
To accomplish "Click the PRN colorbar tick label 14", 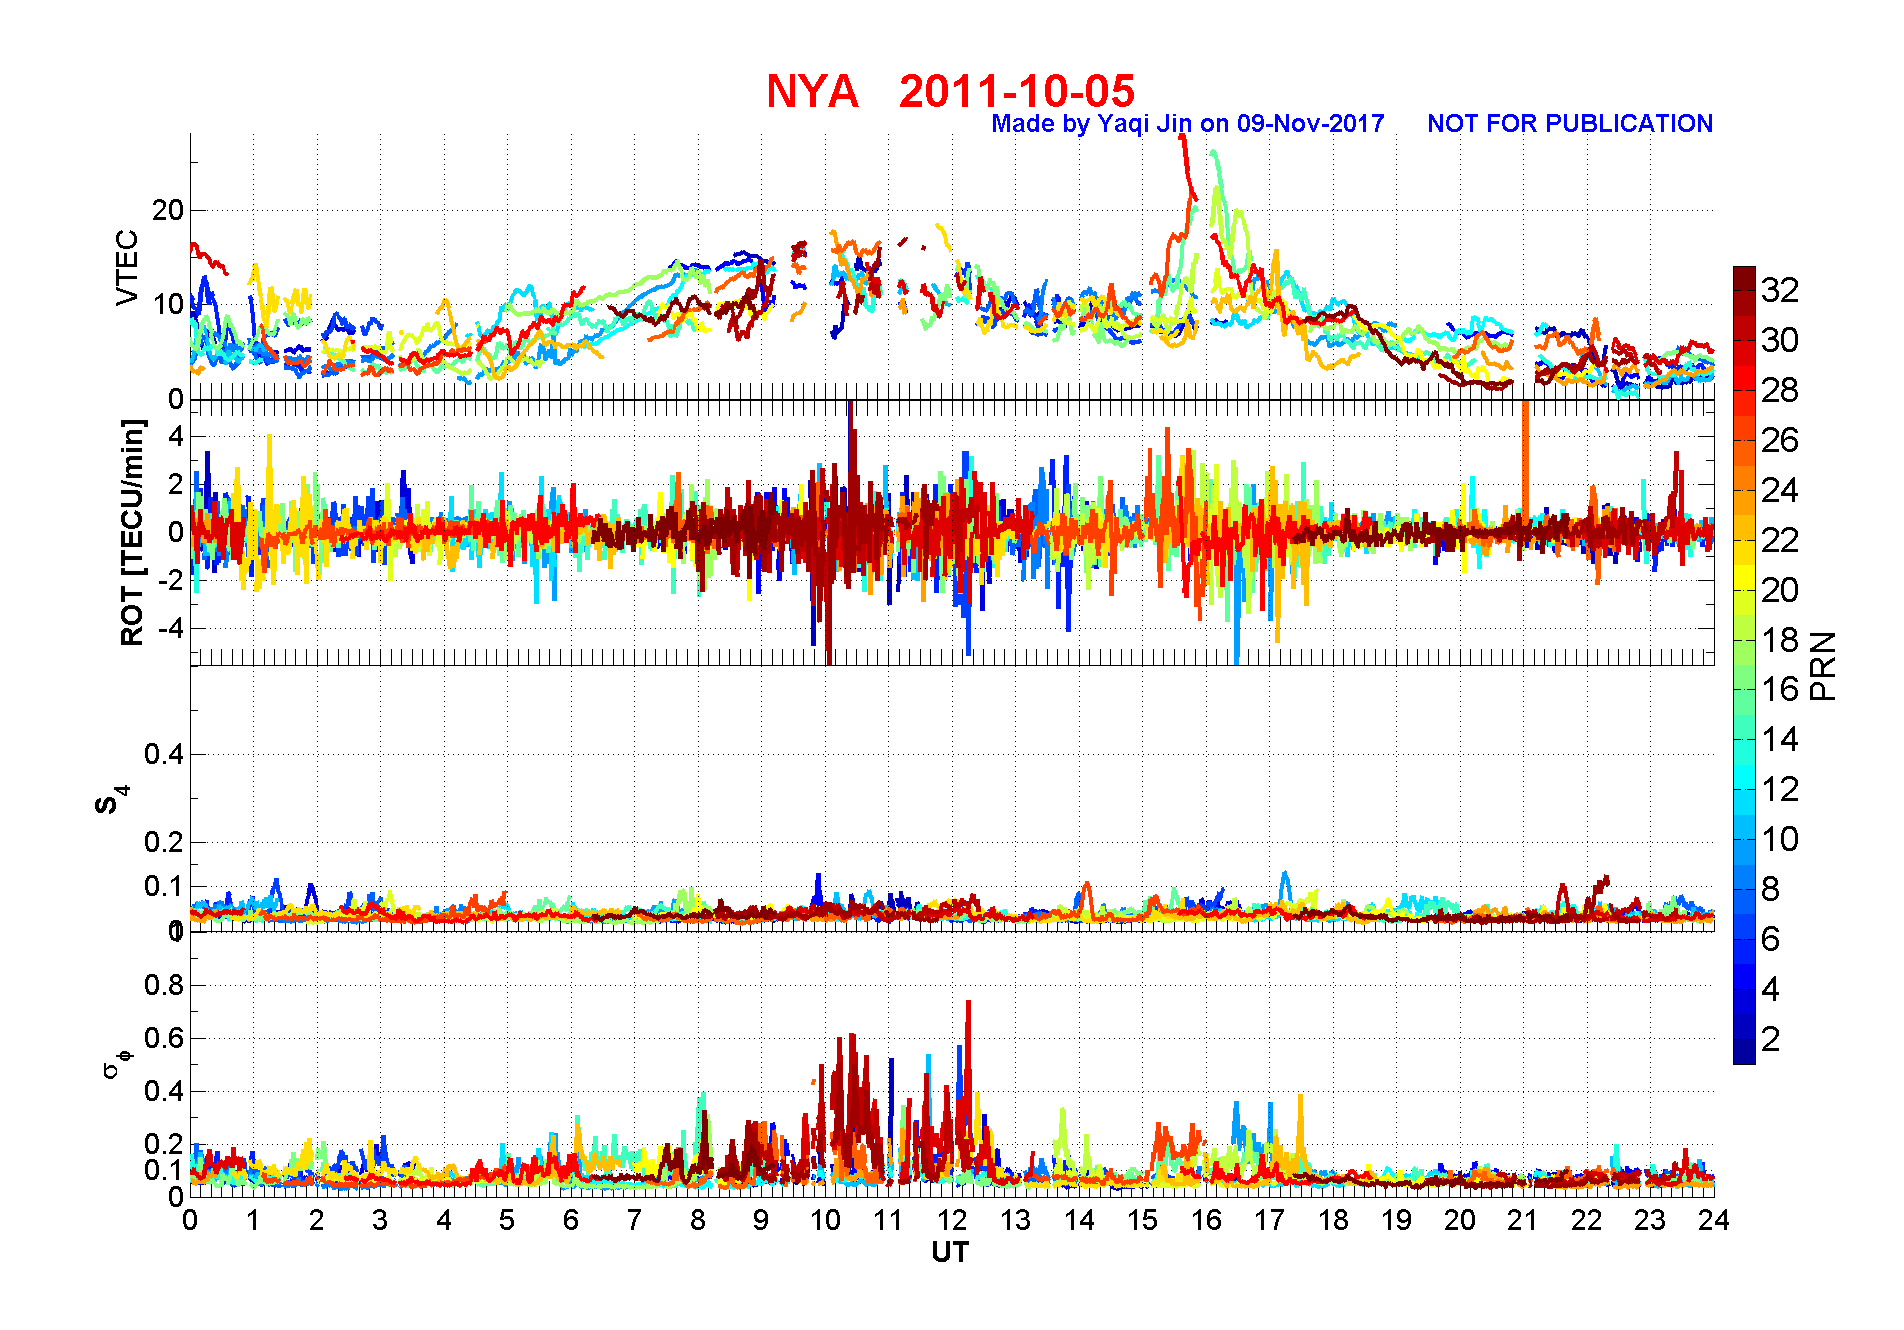I will point(1780,739).
